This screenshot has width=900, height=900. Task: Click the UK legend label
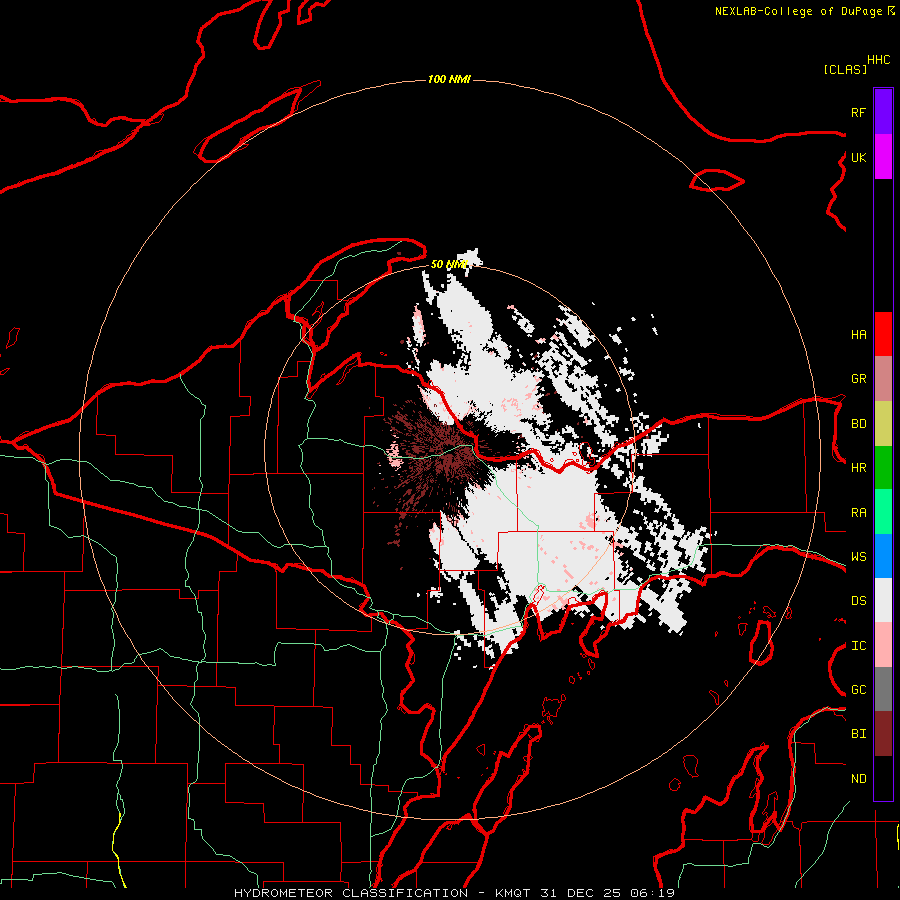[x=858, y=157]
